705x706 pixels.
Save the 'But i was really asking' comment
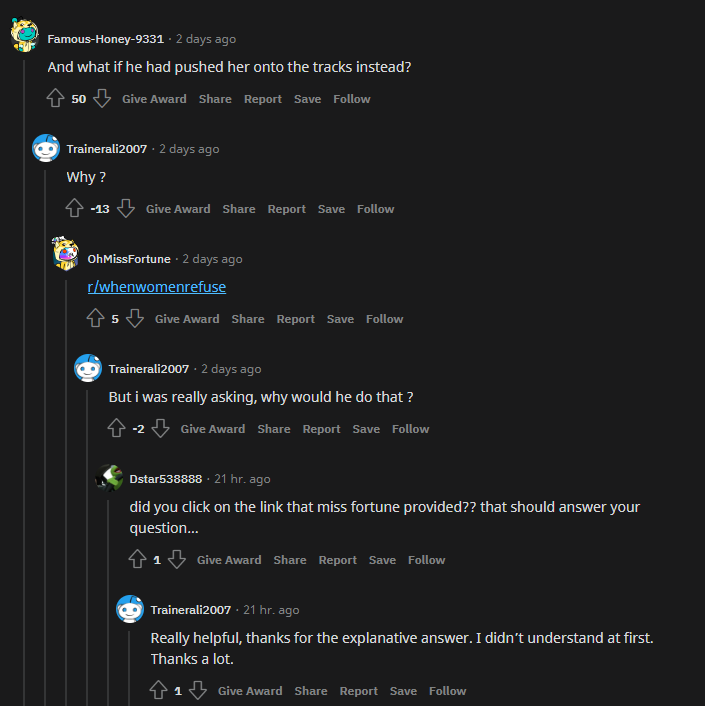366,429
